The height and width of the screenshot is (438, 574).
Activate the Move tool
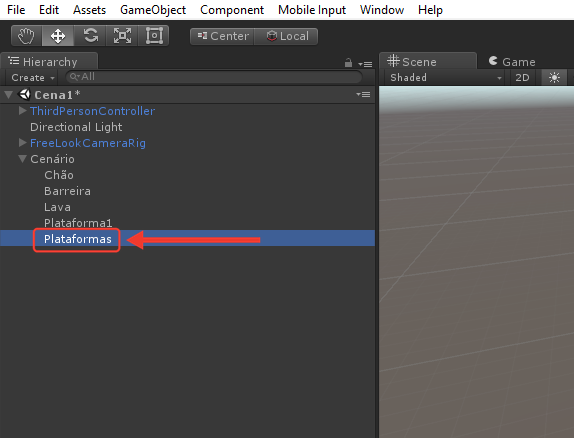point(58,36)
